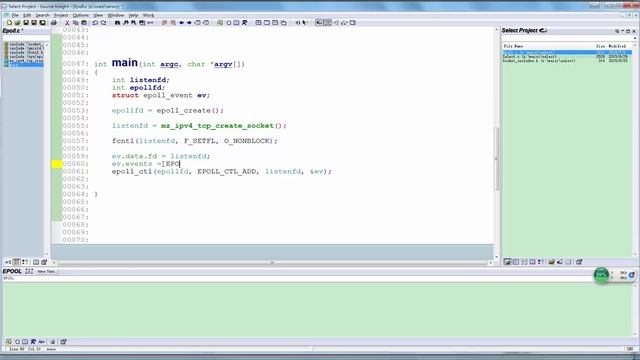Click the Select Project filter input field
This screenshot has width=640, height=360.
[567, 38]
